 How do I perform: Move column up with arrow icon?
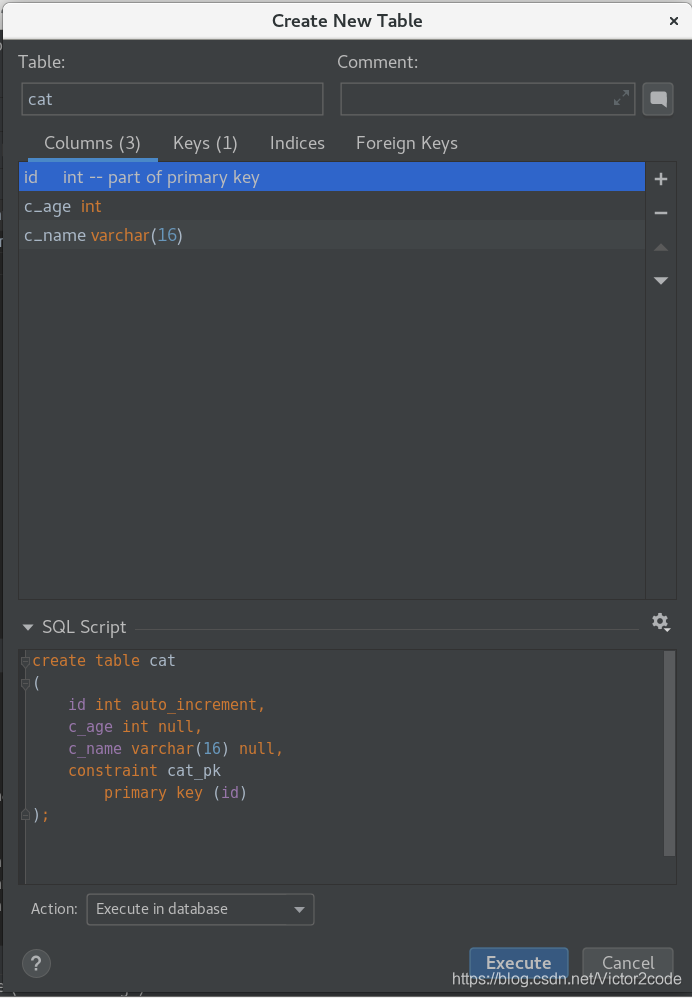(x=661, y=248)
